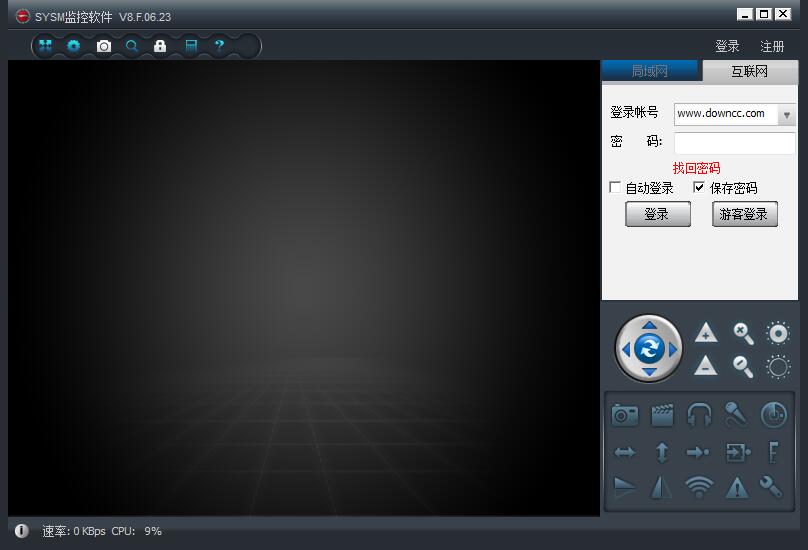Pan camera left with PTZ arrow

(x=626, y=349)
